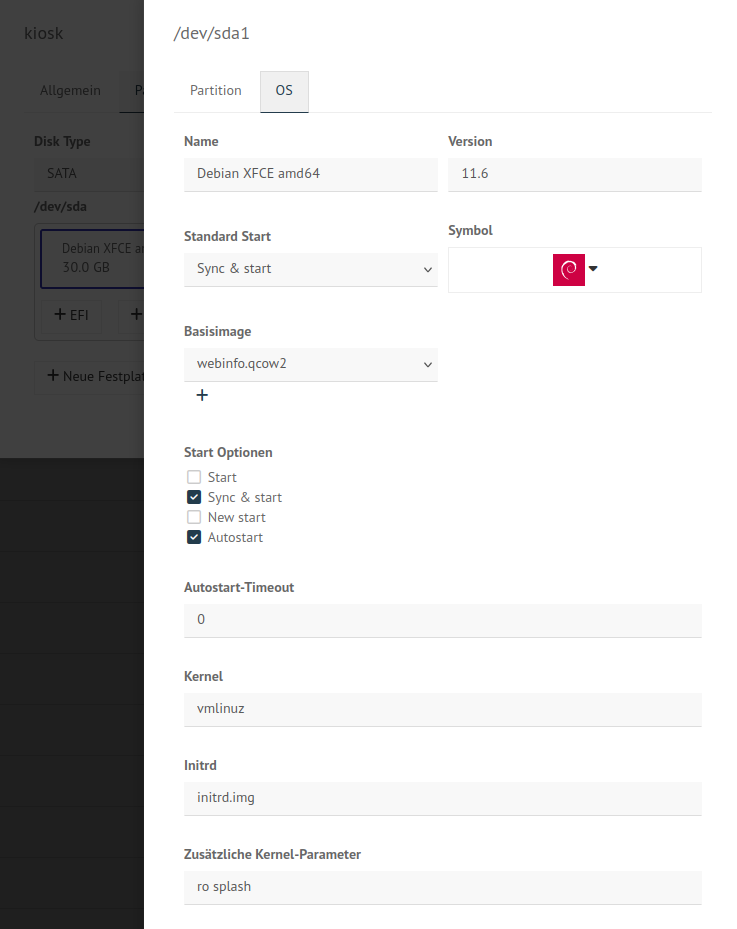This screenshot has height=929, width=737.
Task: Tick the New start checkbox
Action: [x=194, y=517]
